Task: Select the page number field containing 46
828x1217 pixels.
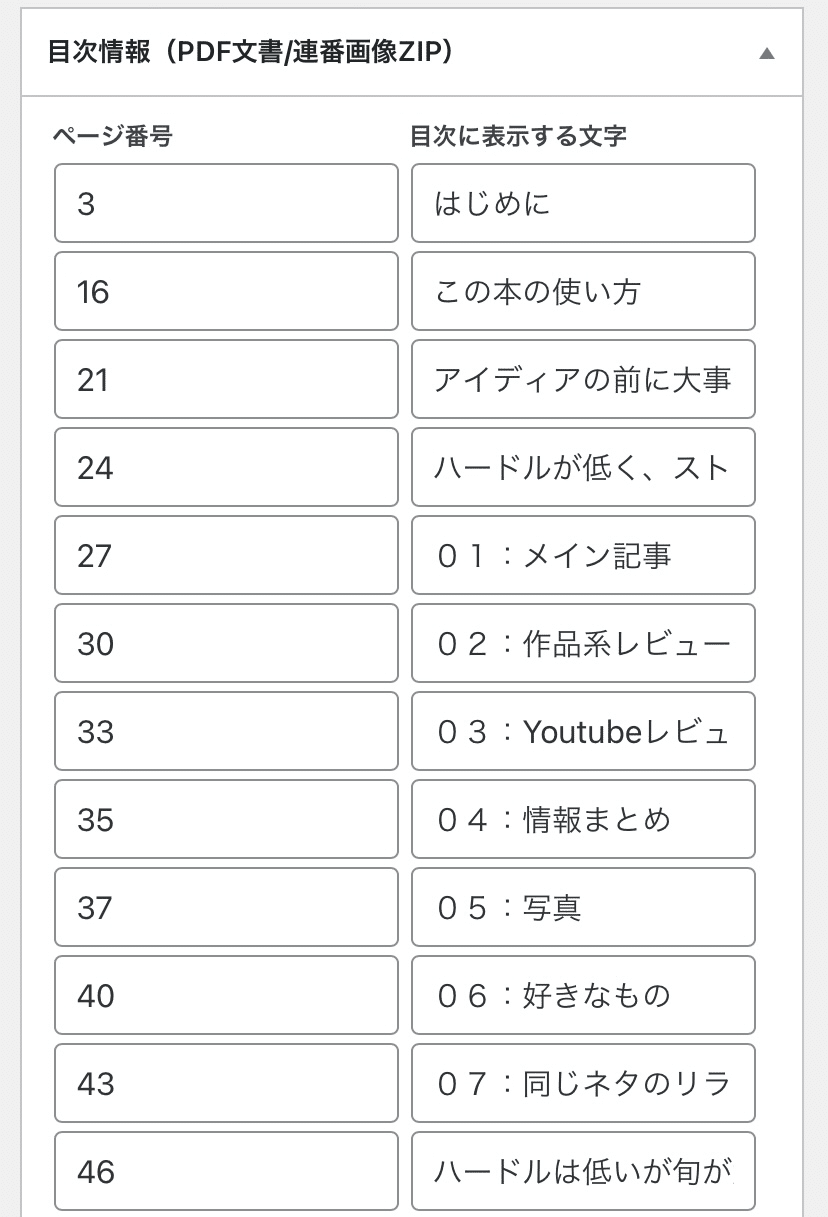Action: 226,1171
